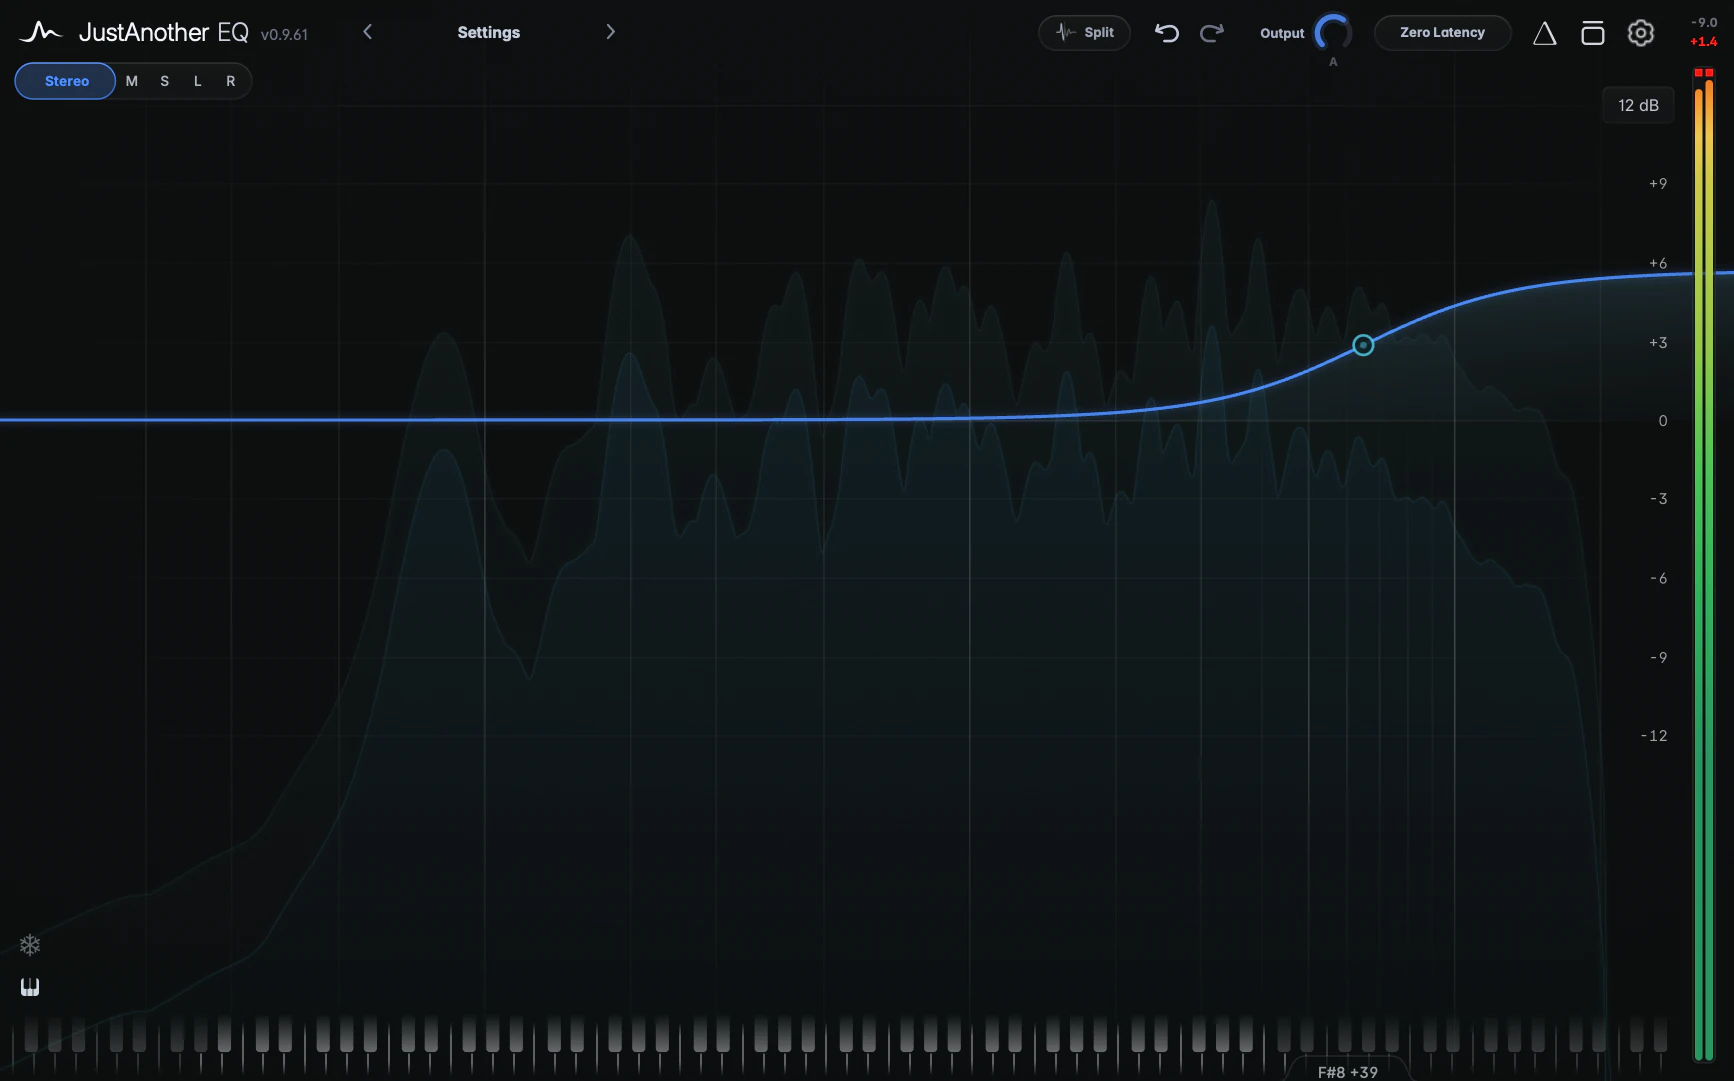Open the Settings preset name menu
This screenshot has width=1734, height=1081.
click(488, 32)
